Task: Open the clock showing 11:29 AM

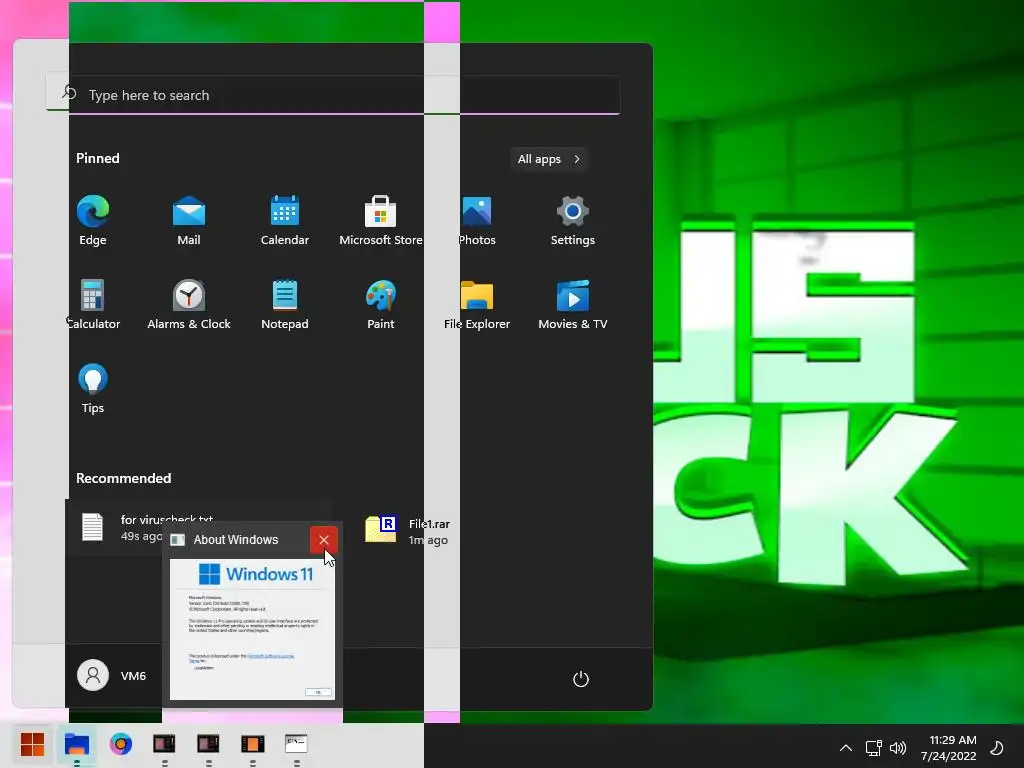Action: click(x=949, y=748)
